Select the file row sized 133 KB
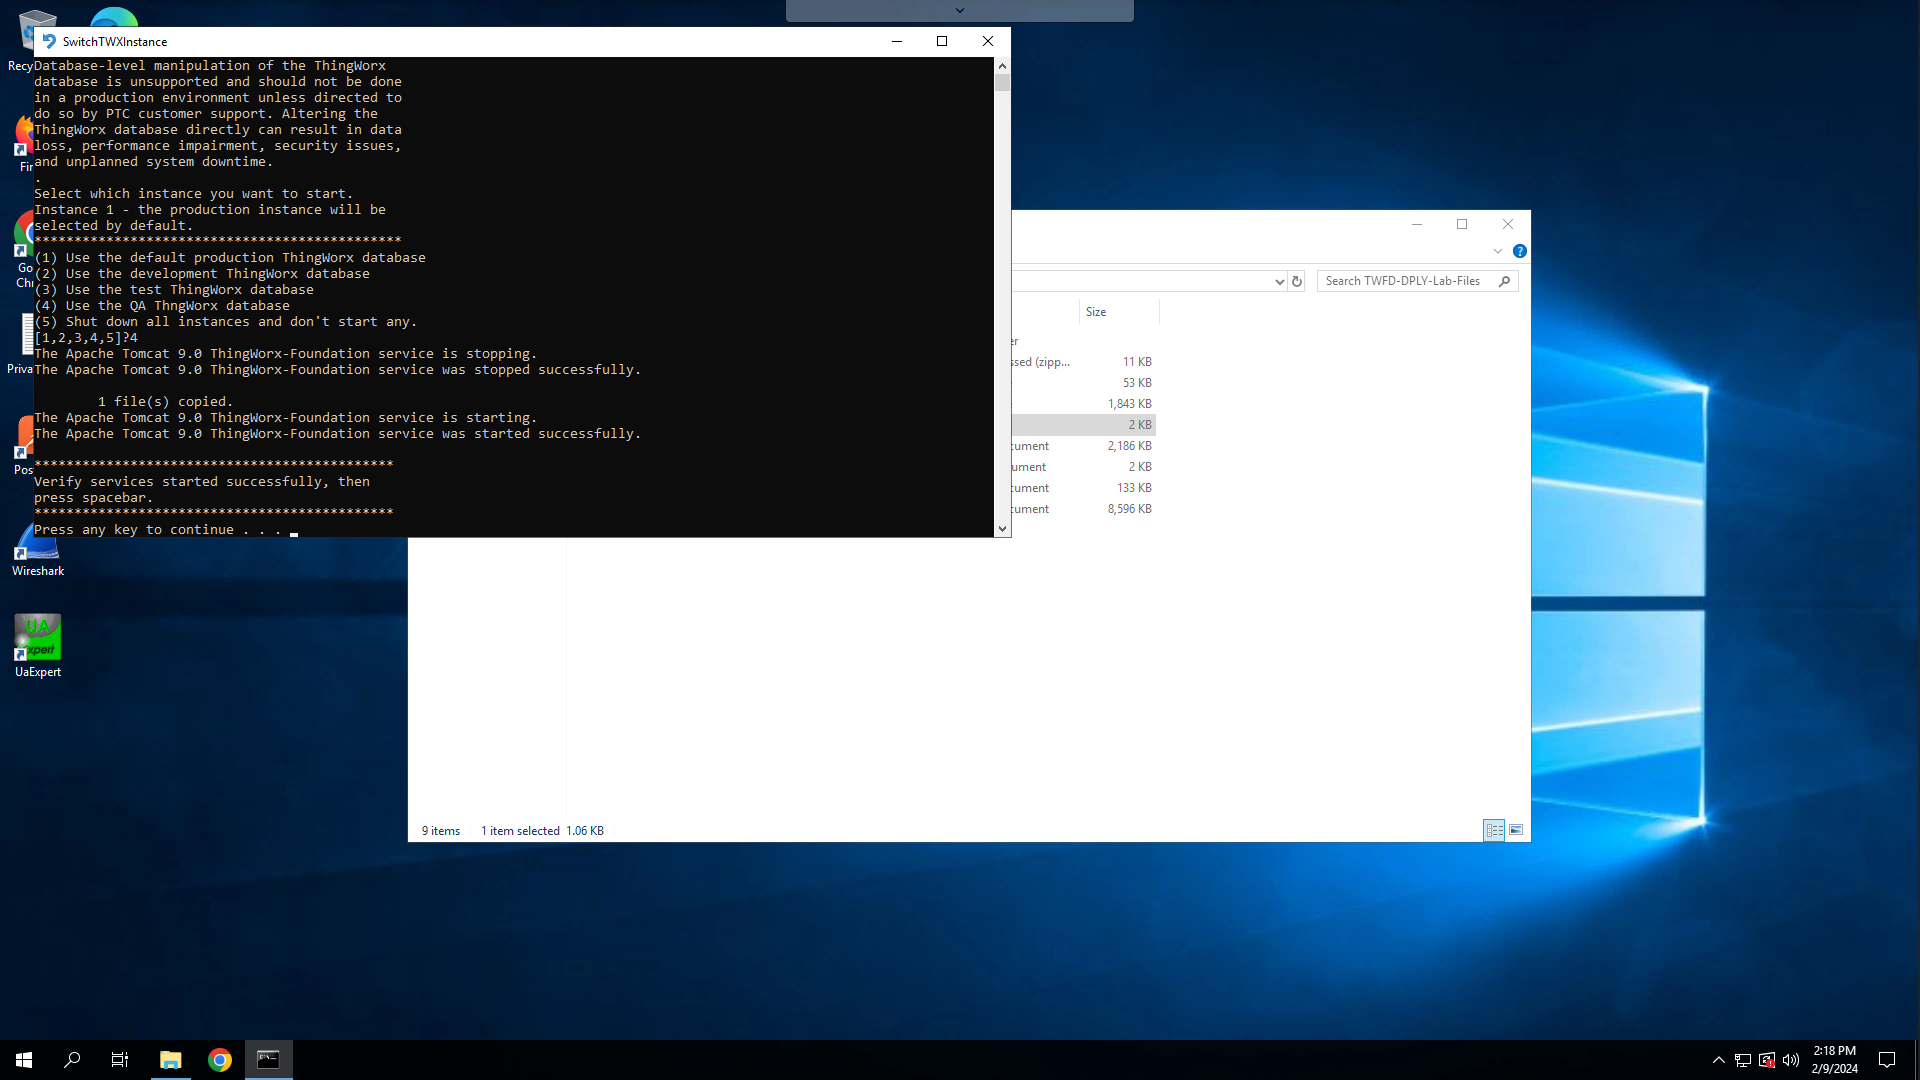 1083,488
